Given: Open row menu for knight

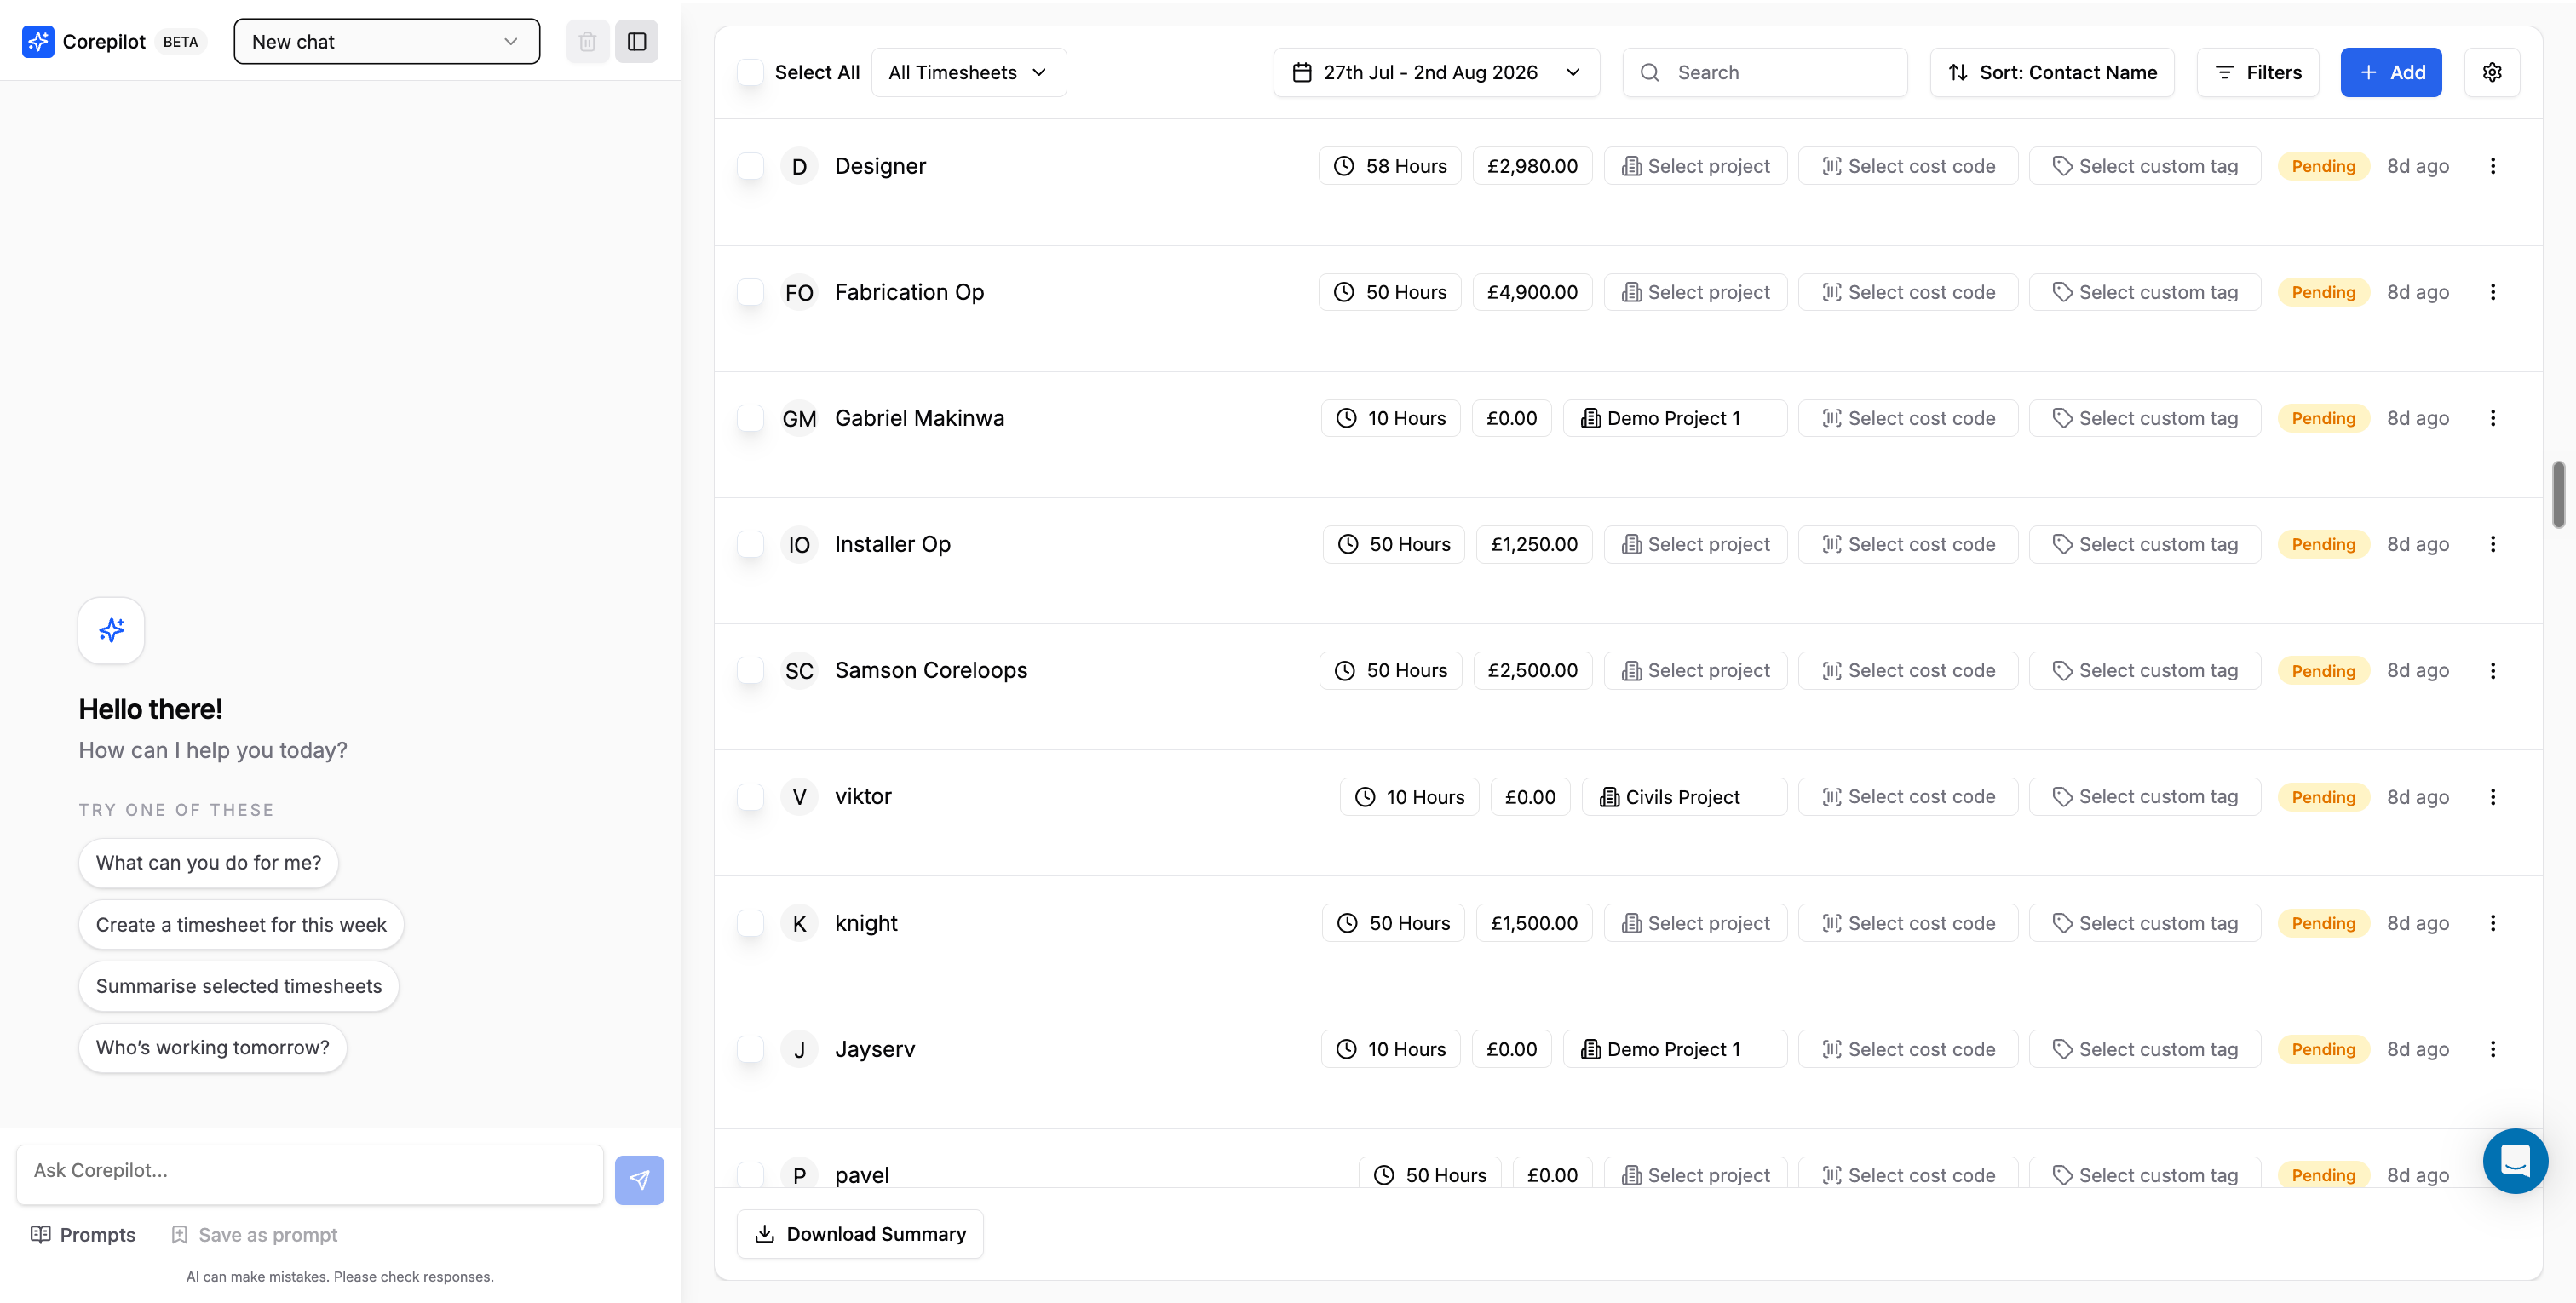Looking at the screenshot, I should point(2493,923).
